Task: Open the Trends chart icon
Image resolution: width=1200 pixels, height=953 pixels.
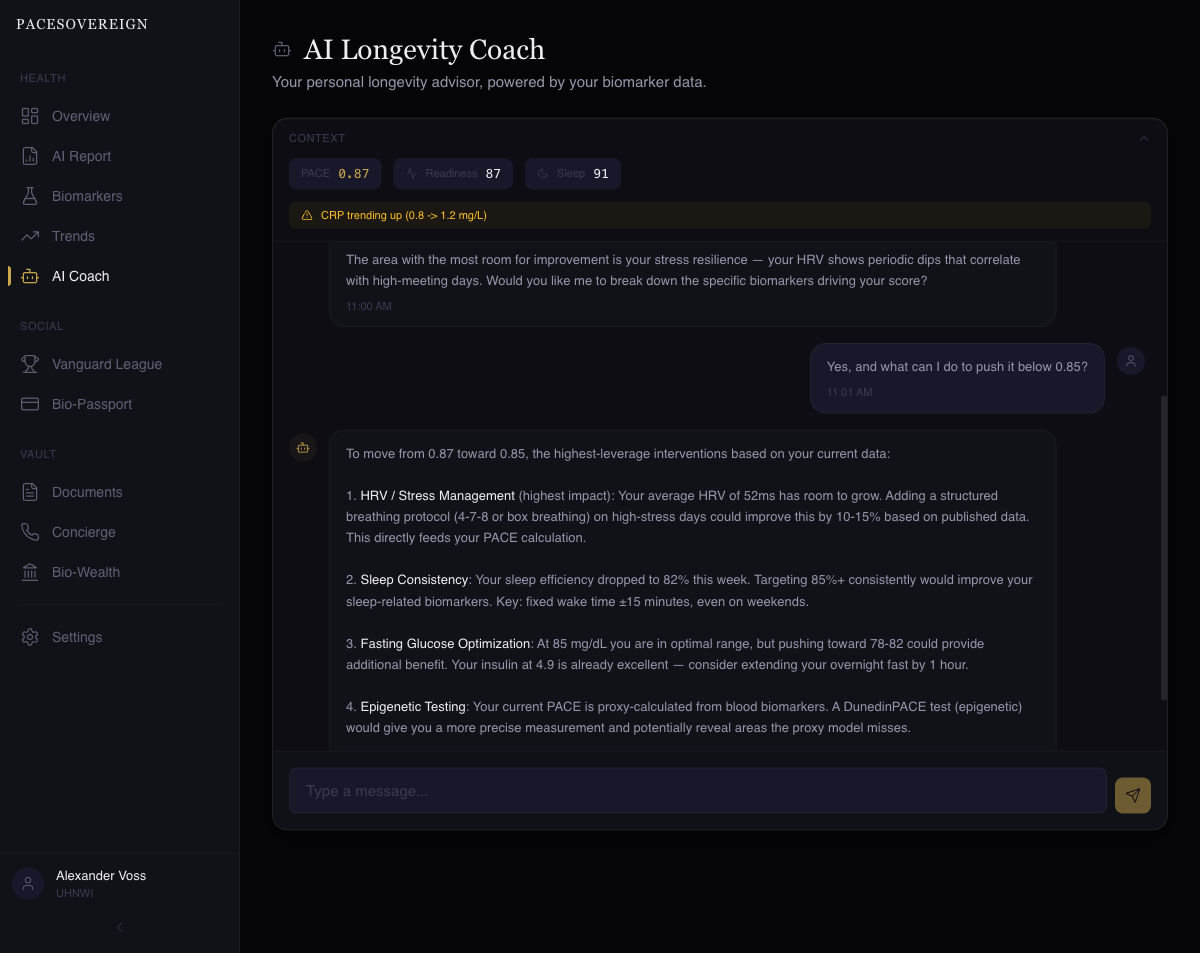Action: coord(30,236)
